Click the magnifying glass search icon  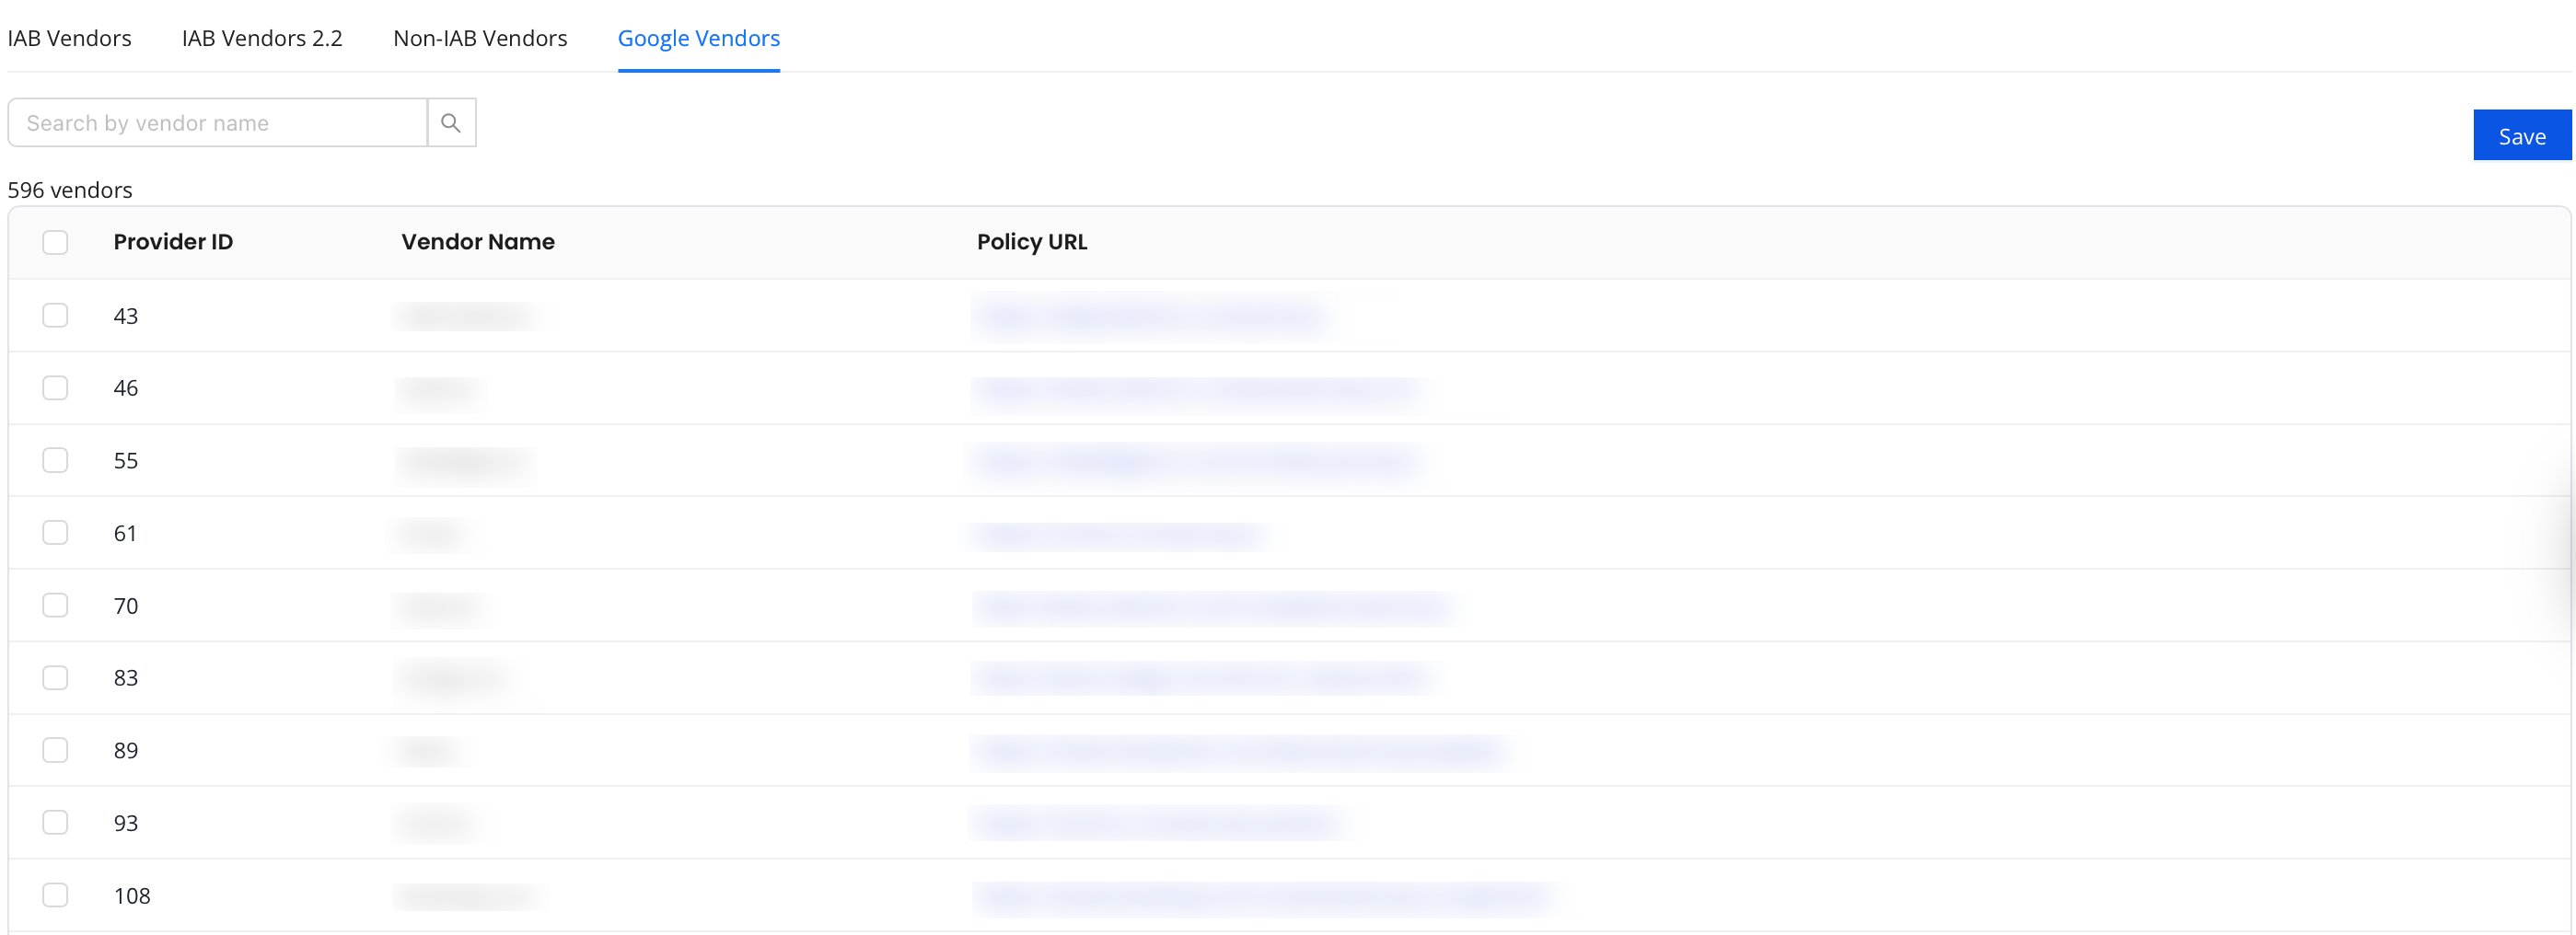451,123
